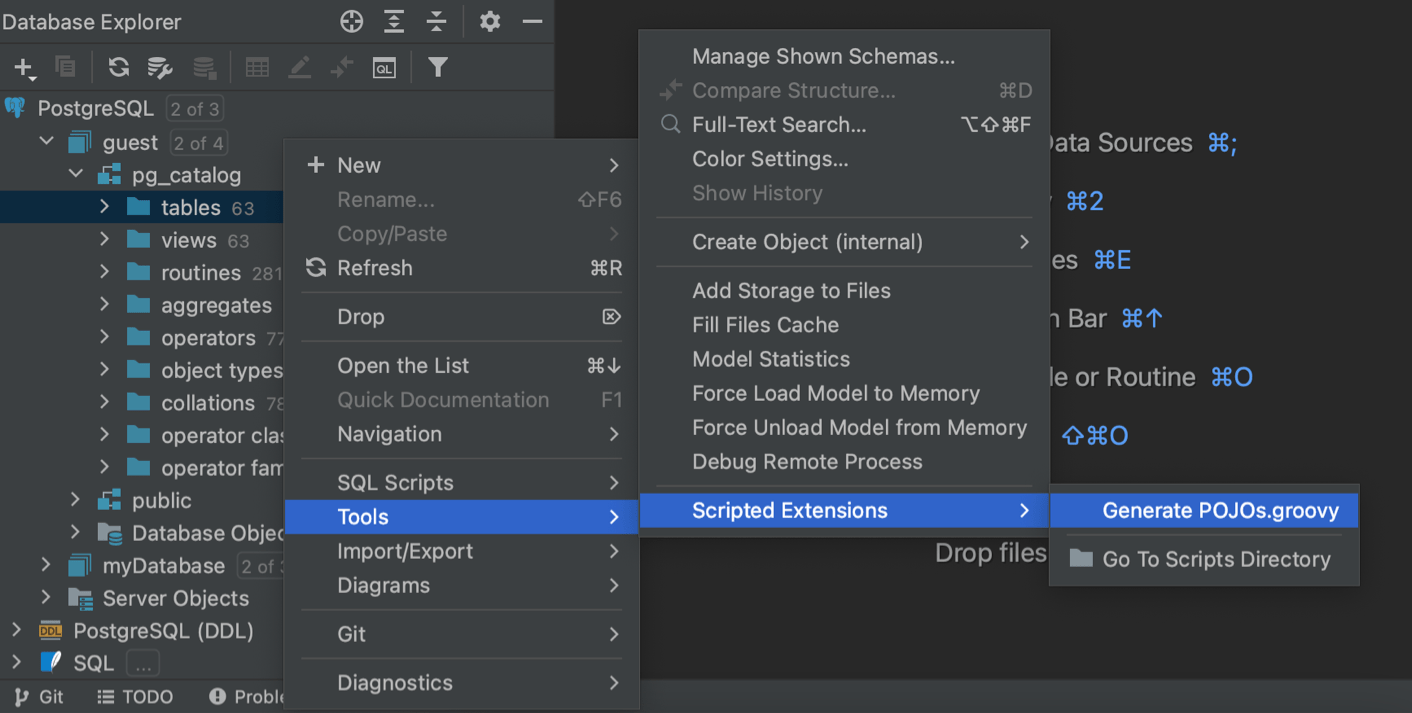Click the Expand All icon in the header

[394, 21]
